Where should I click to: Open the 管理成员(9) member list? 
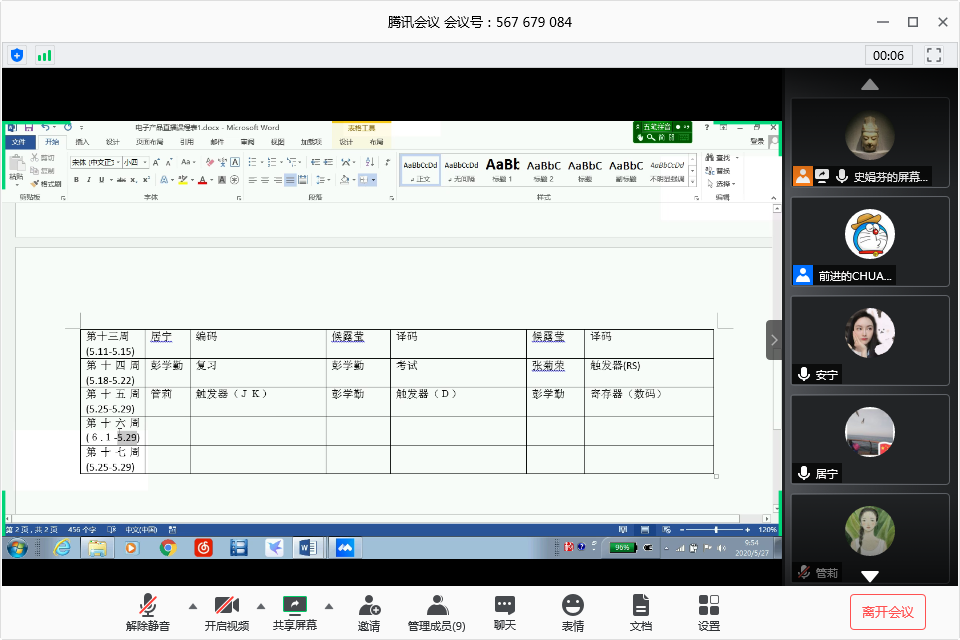(436, 612)
